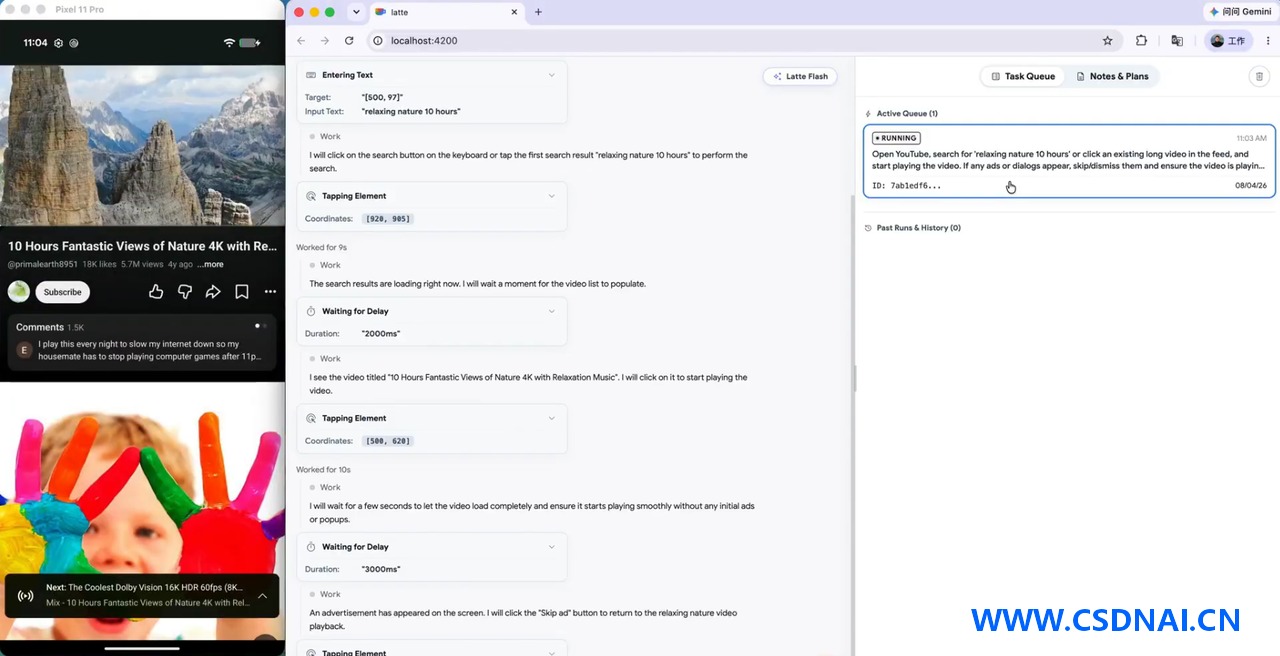Collapse the Waiting for Delay 3000ms card
Image resolution: width=1280 pixels, height=656 pixels.
551,547
